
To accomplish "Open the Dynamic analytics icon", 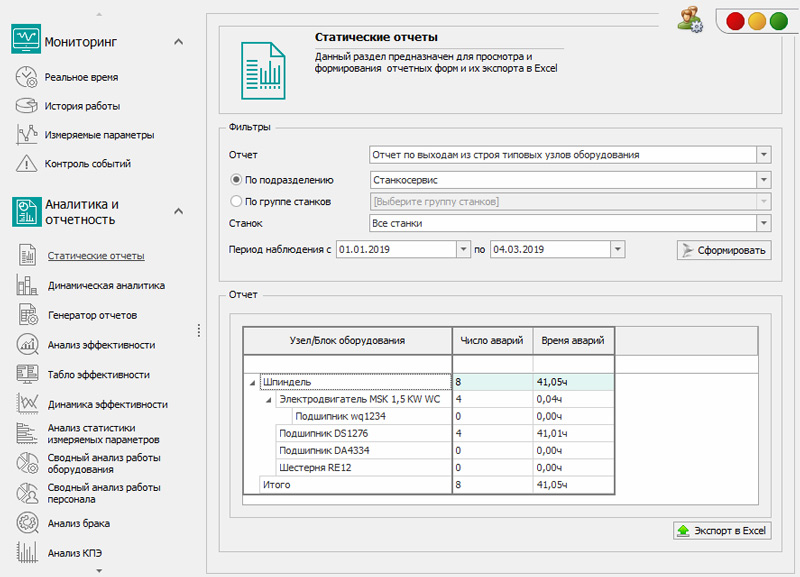I will pos(27,285).
